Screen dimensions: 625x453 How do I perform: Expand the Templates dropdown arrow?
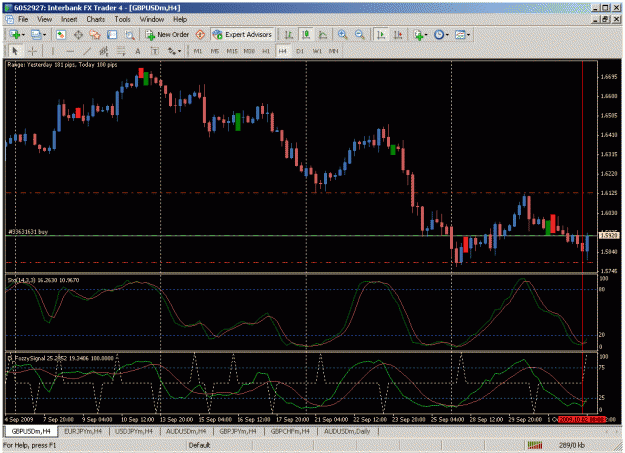pos(468,35)
